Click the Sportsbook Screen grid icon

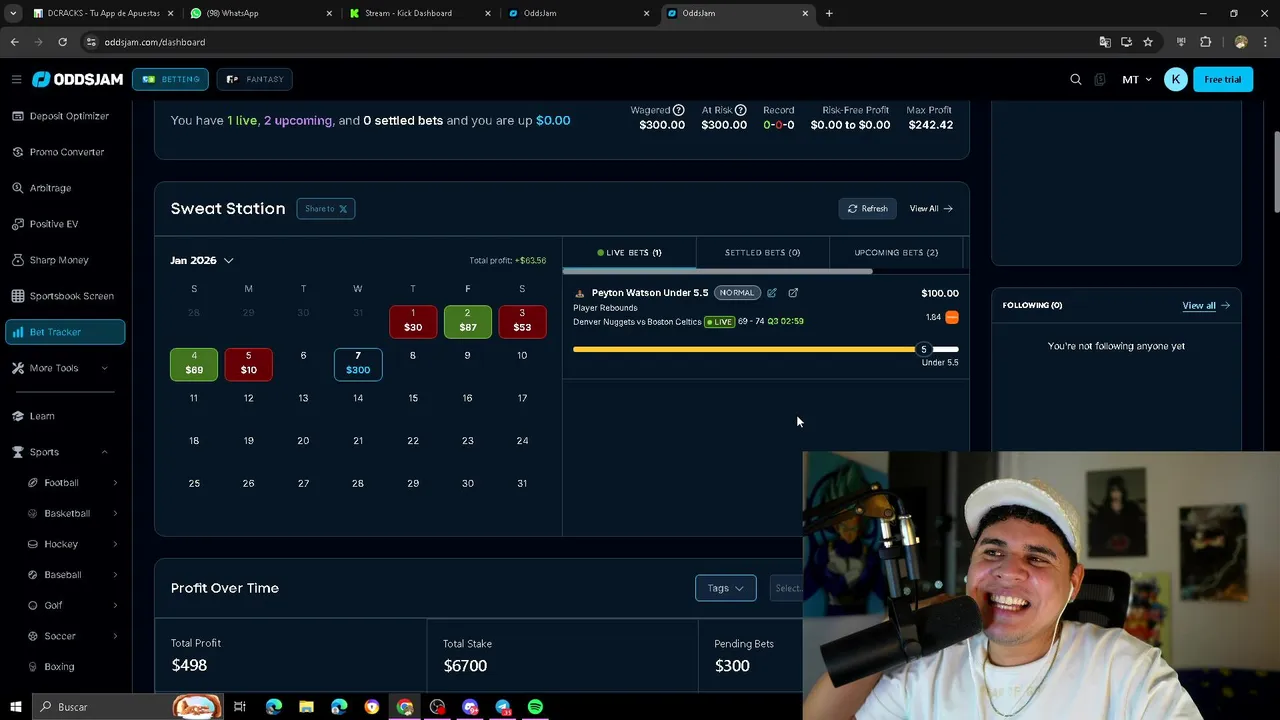tap(18, 296)
